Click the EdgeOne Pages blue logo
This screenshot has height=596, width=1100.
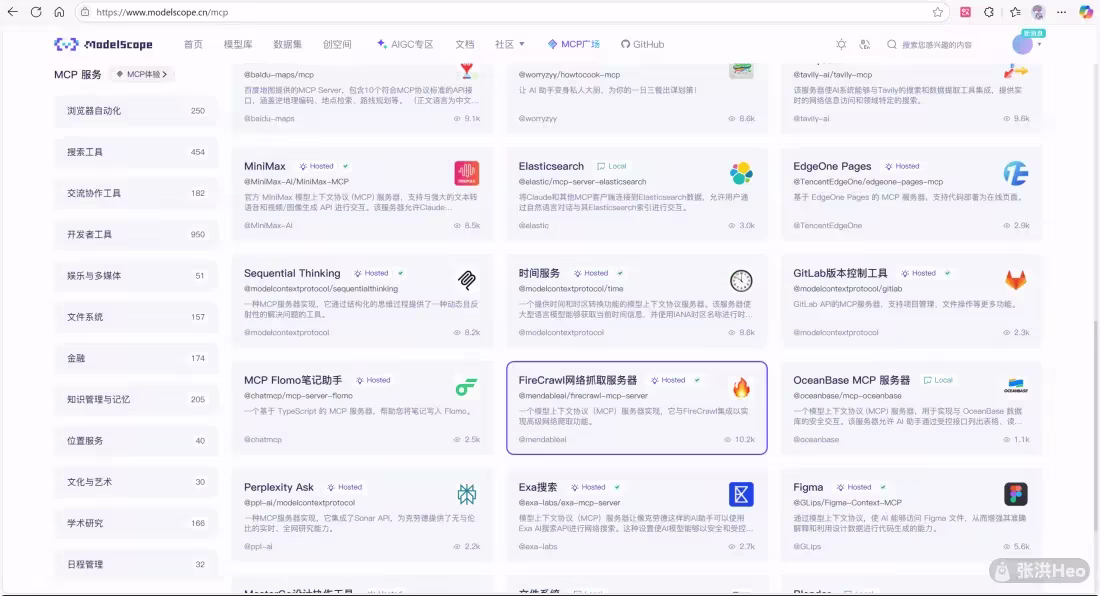coord(1015,173)
